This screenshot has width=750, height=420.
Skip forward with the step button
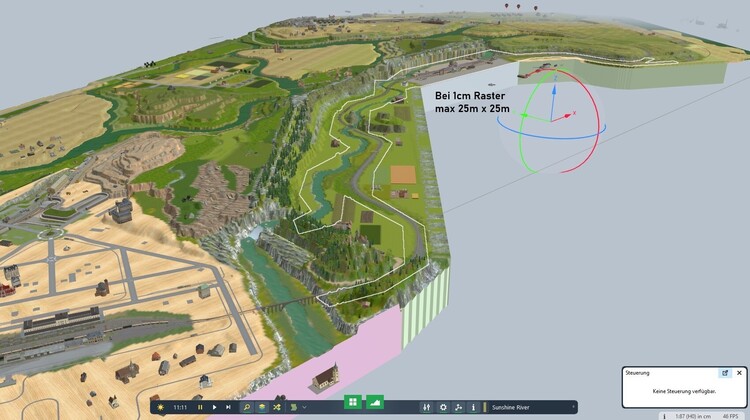228,408
